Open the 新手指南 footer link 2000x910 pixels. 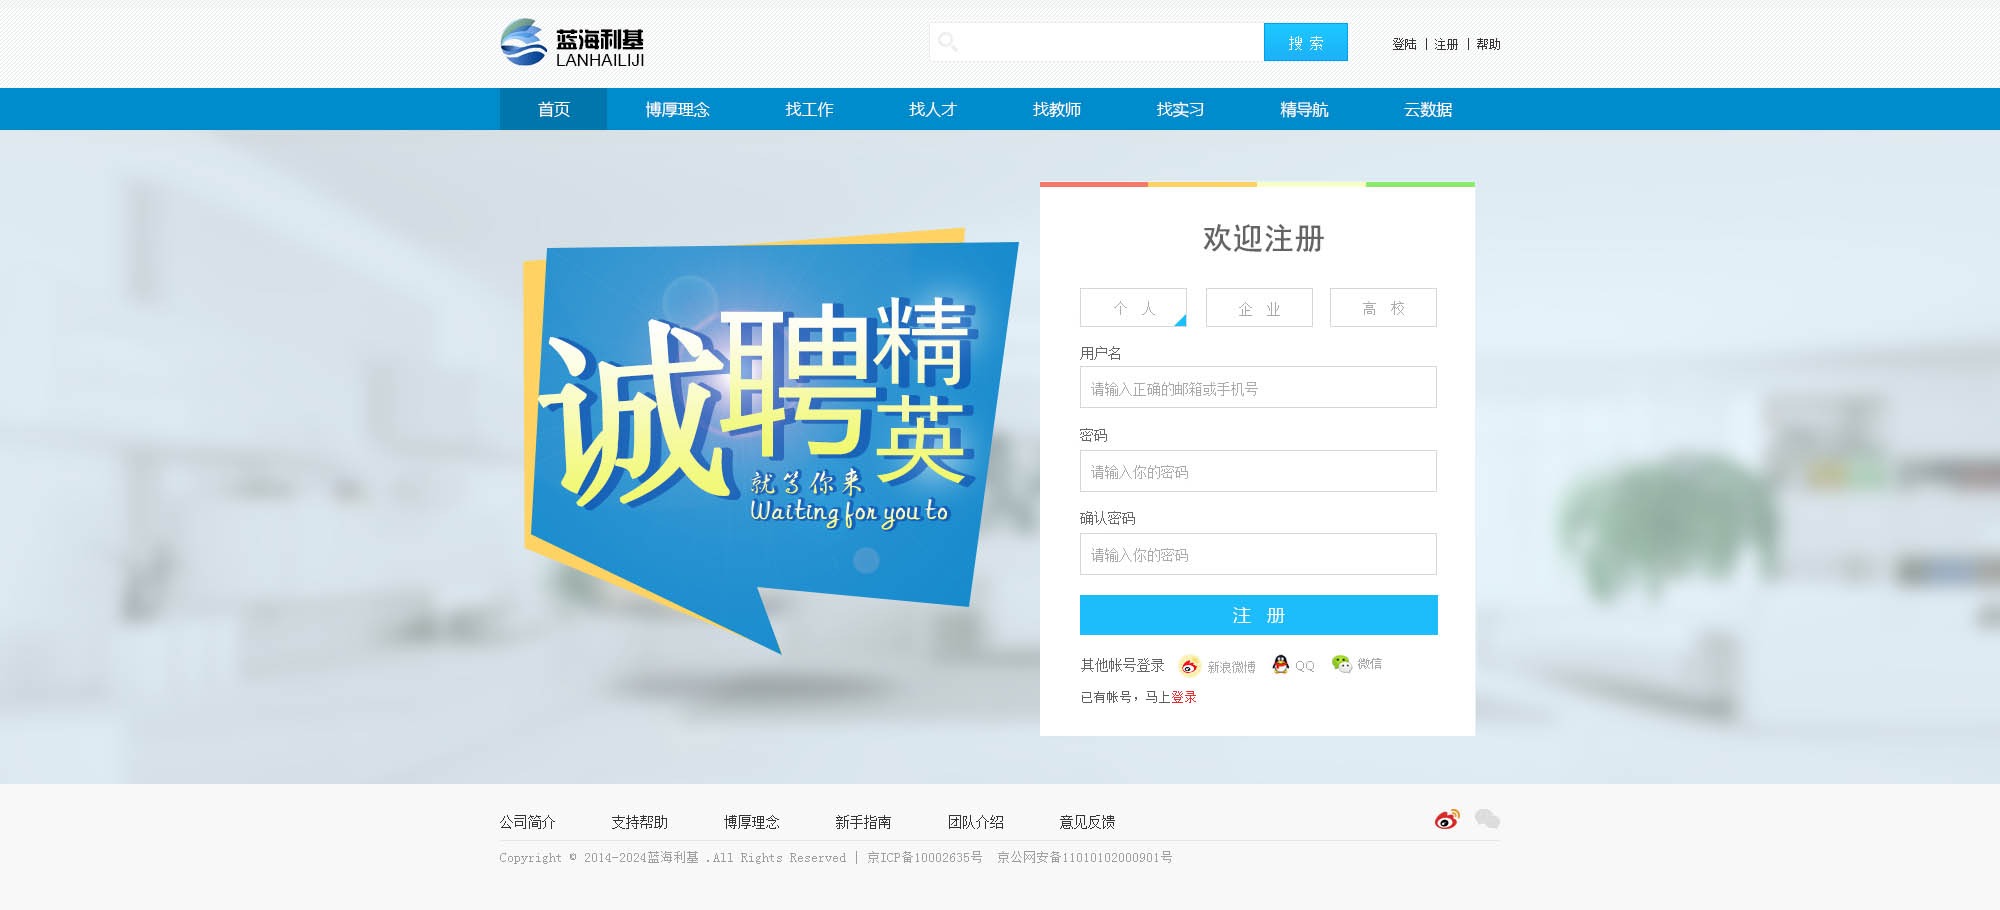click(x=863, y=822)
